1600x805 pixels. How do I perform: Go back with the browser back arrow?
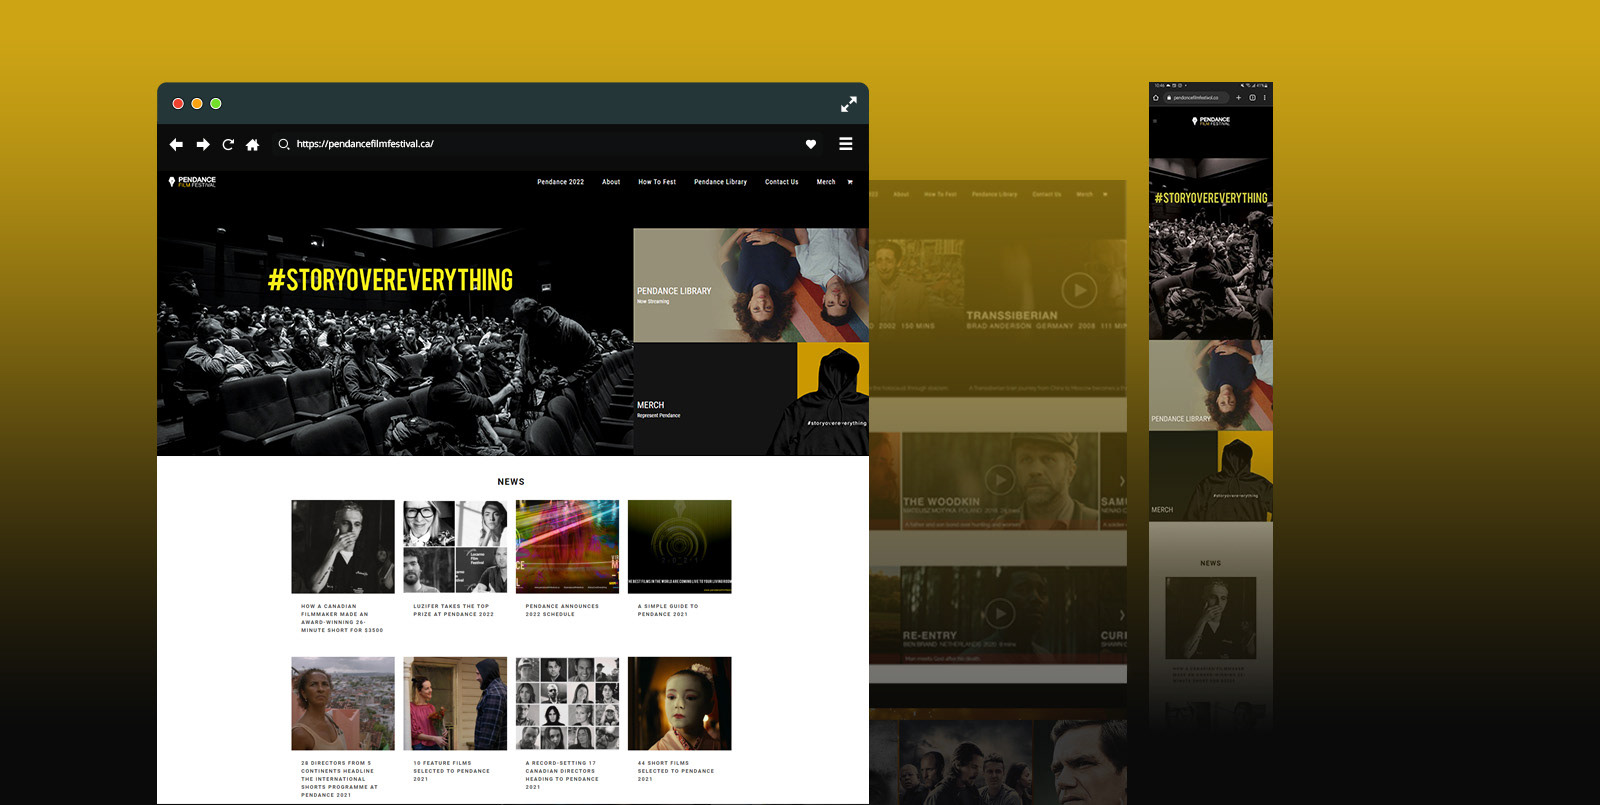click(x=176, y=145)
